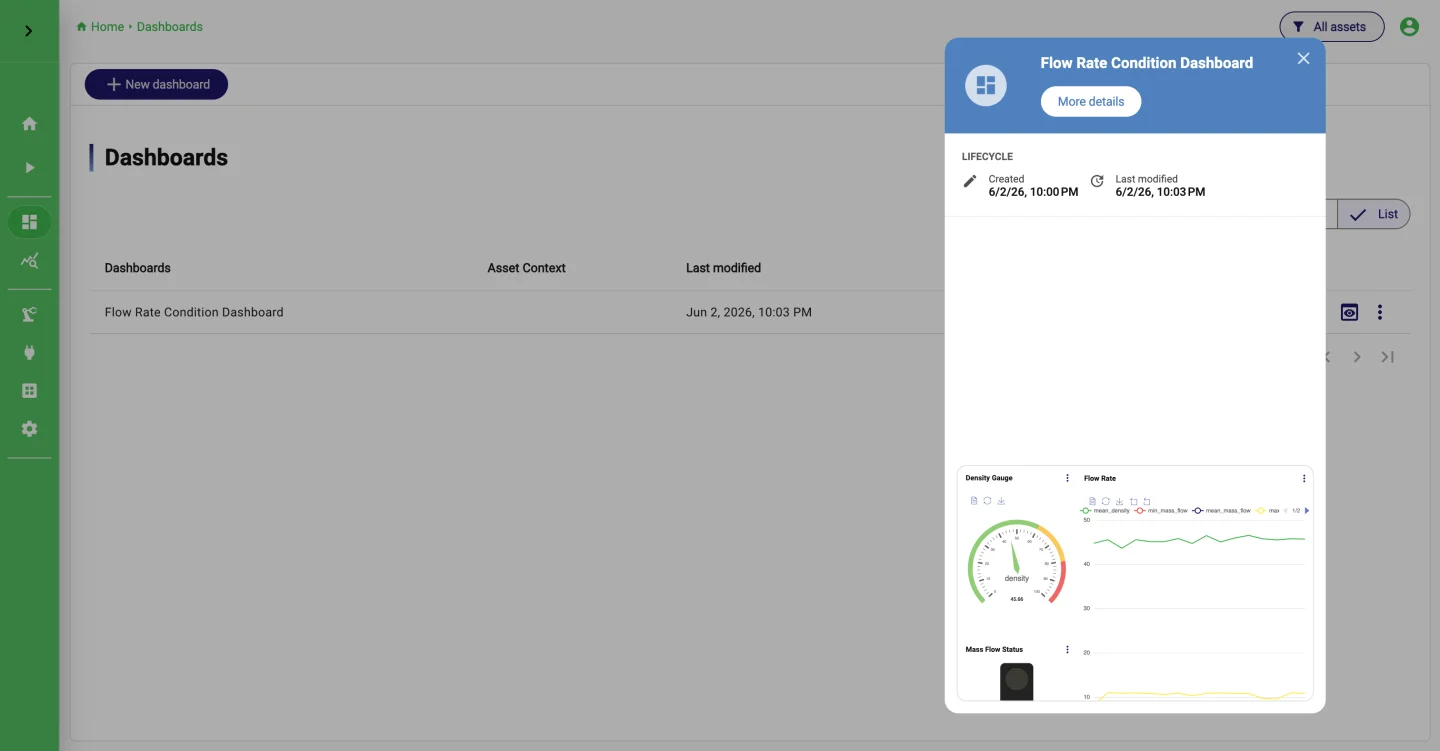The image size is (1440, 751).
Task: Click the Last modified date 6/2/26, 10:03 PM
Action: click(1160, 192)
